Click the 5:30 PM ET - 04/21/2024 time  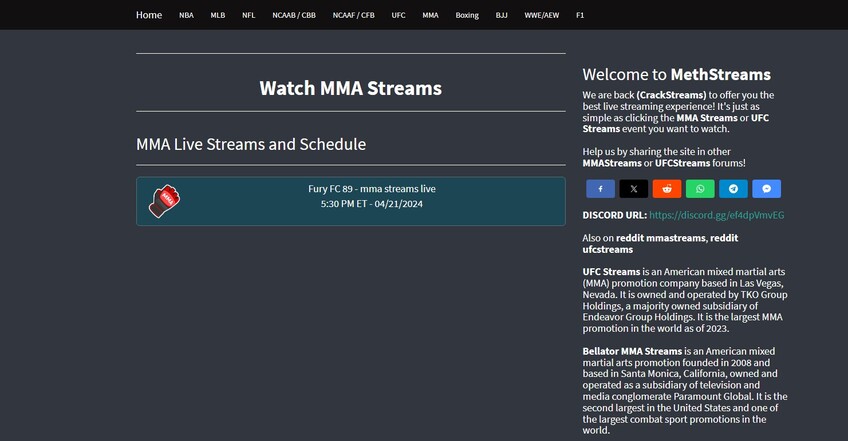372,204
